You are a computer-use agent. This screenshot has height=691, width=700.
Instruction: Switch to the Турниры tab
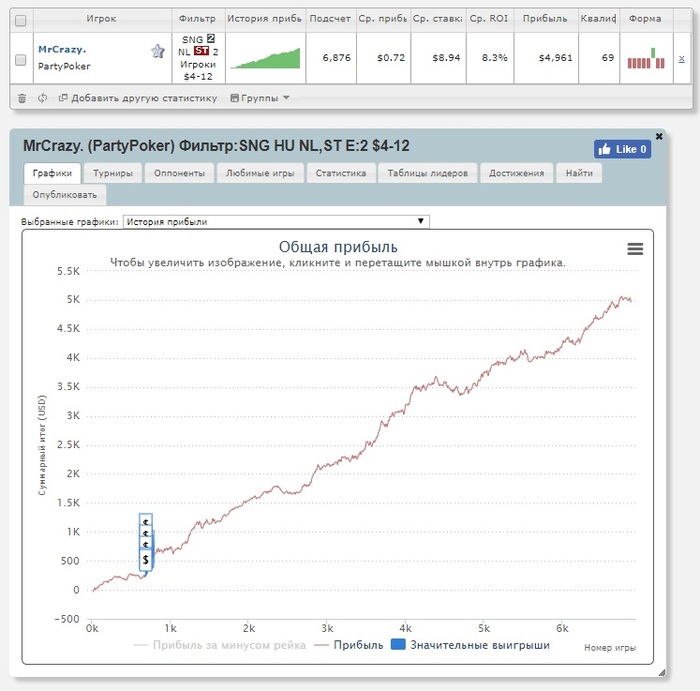point(113,173)
